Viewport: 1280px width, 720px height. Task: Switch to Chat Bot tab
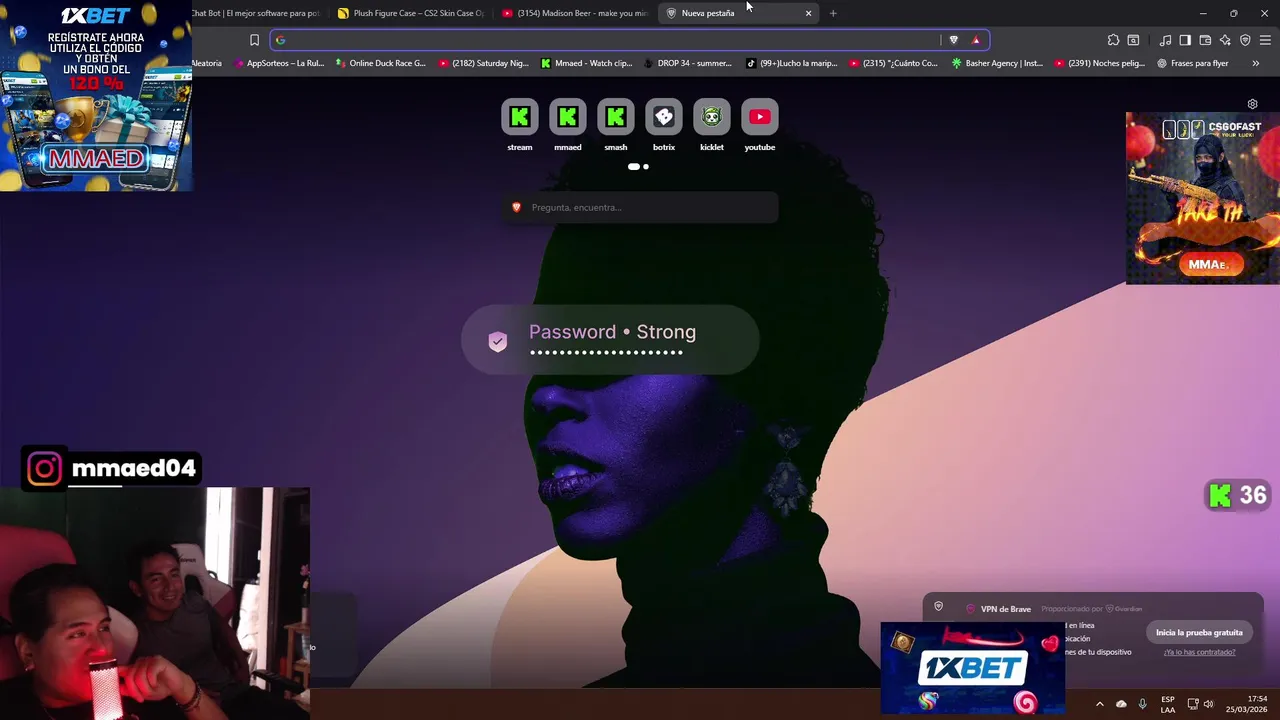258,13
